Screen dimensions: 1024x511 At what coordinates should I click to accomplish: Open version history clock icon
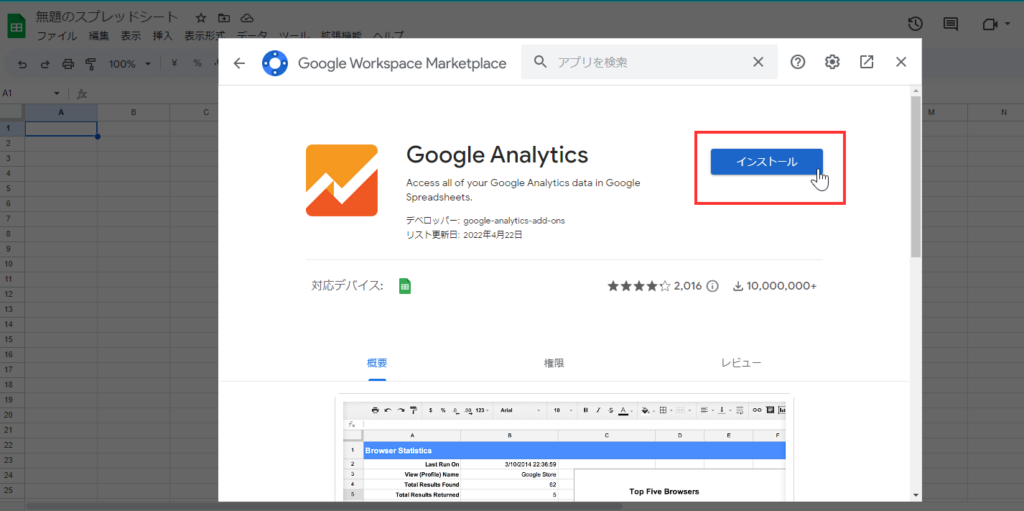tap(916, 24)
